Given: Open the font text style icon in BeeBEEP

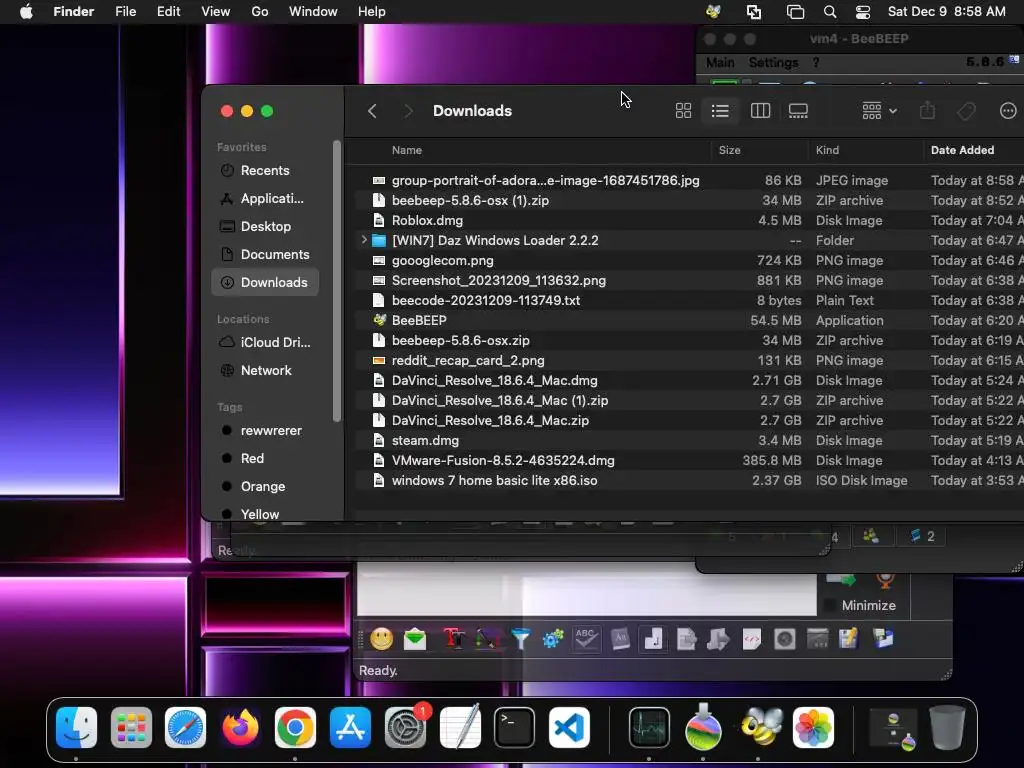Looking at the screenshot, I should (454, 639).
